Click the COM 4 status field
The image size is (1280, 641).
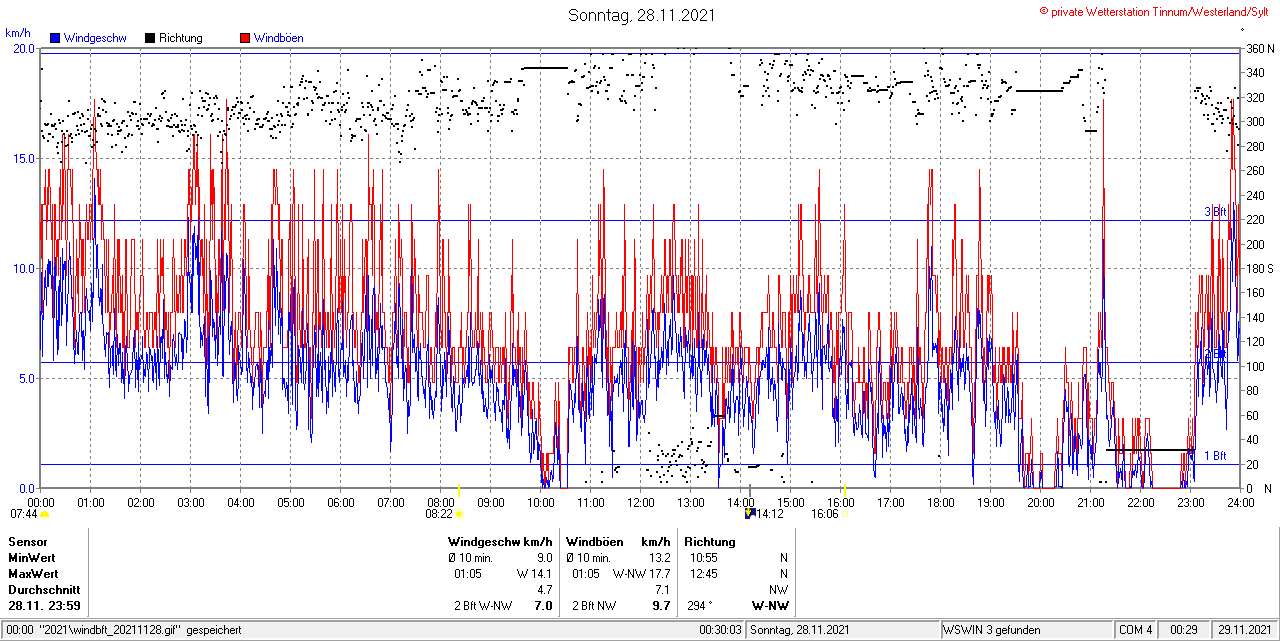coord(1136,630)
